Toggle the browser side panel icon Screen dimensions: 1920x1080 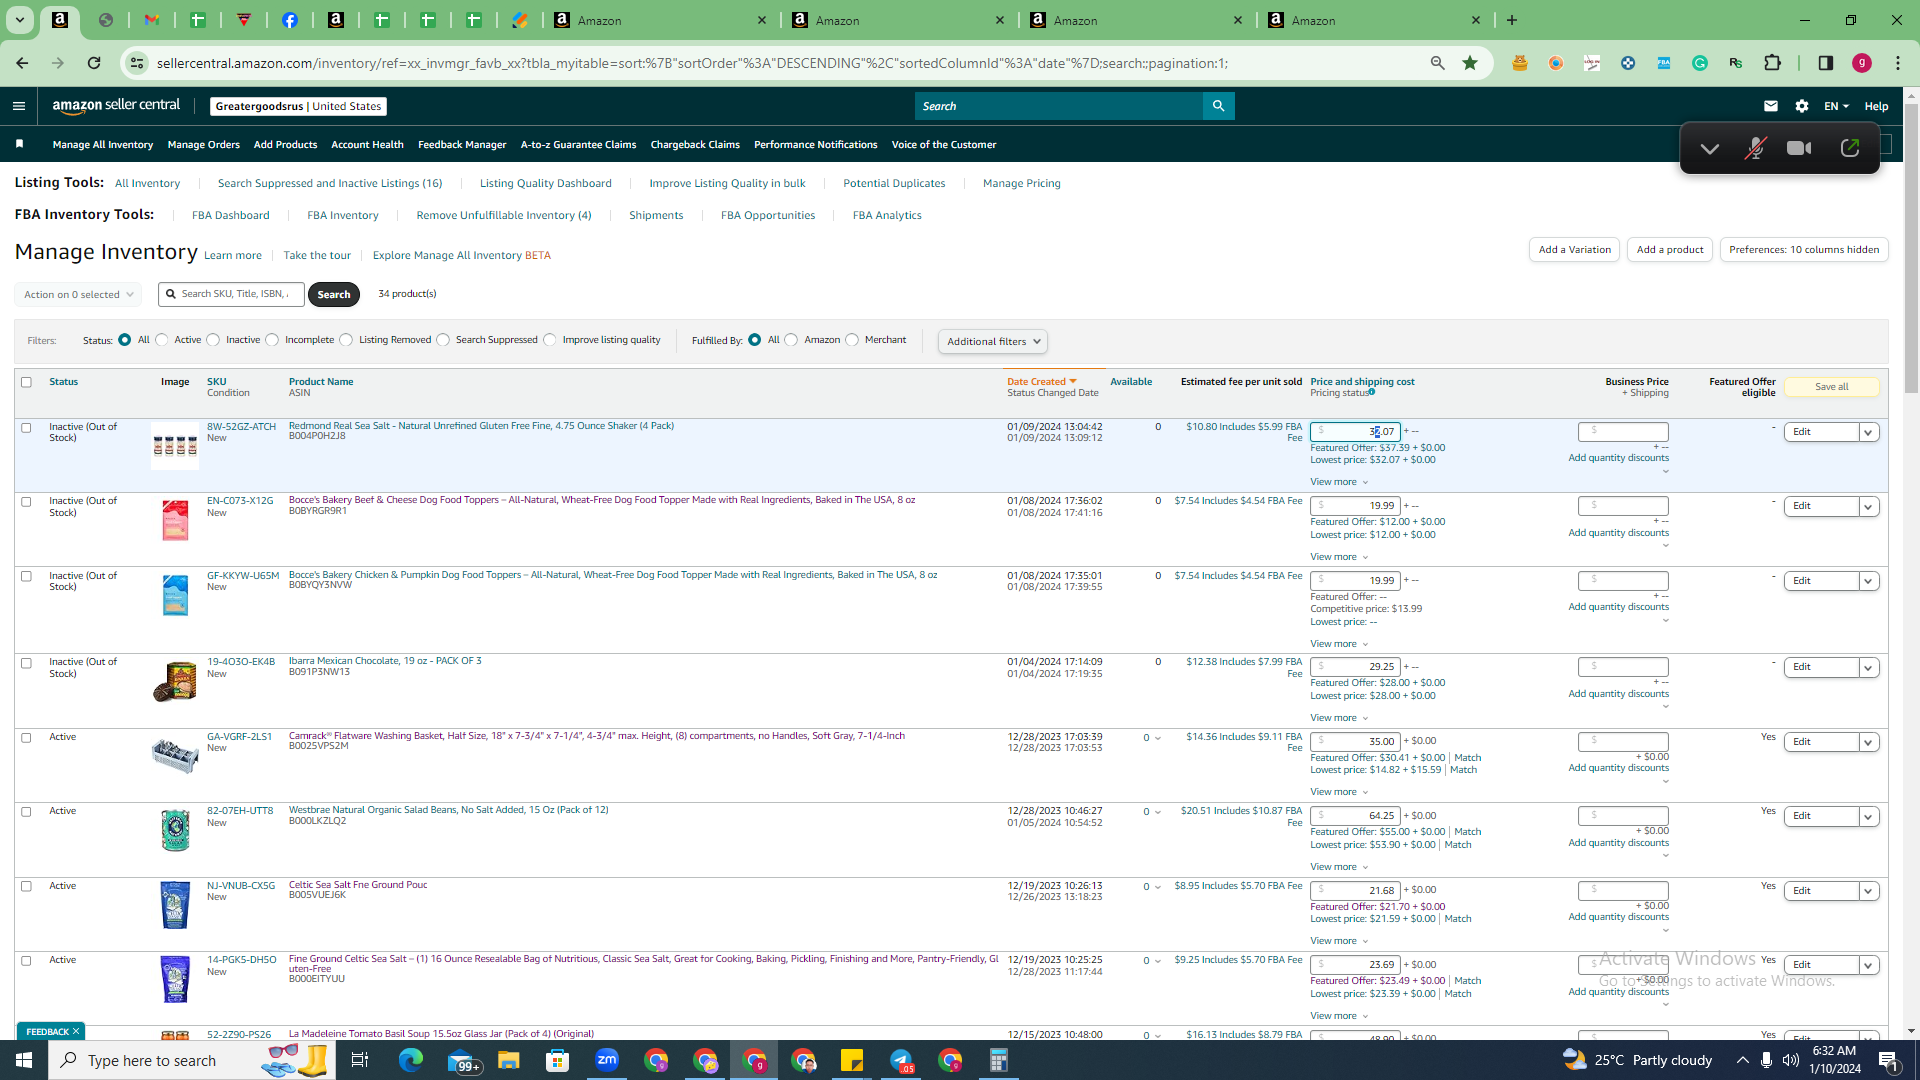click(1826, 63)
